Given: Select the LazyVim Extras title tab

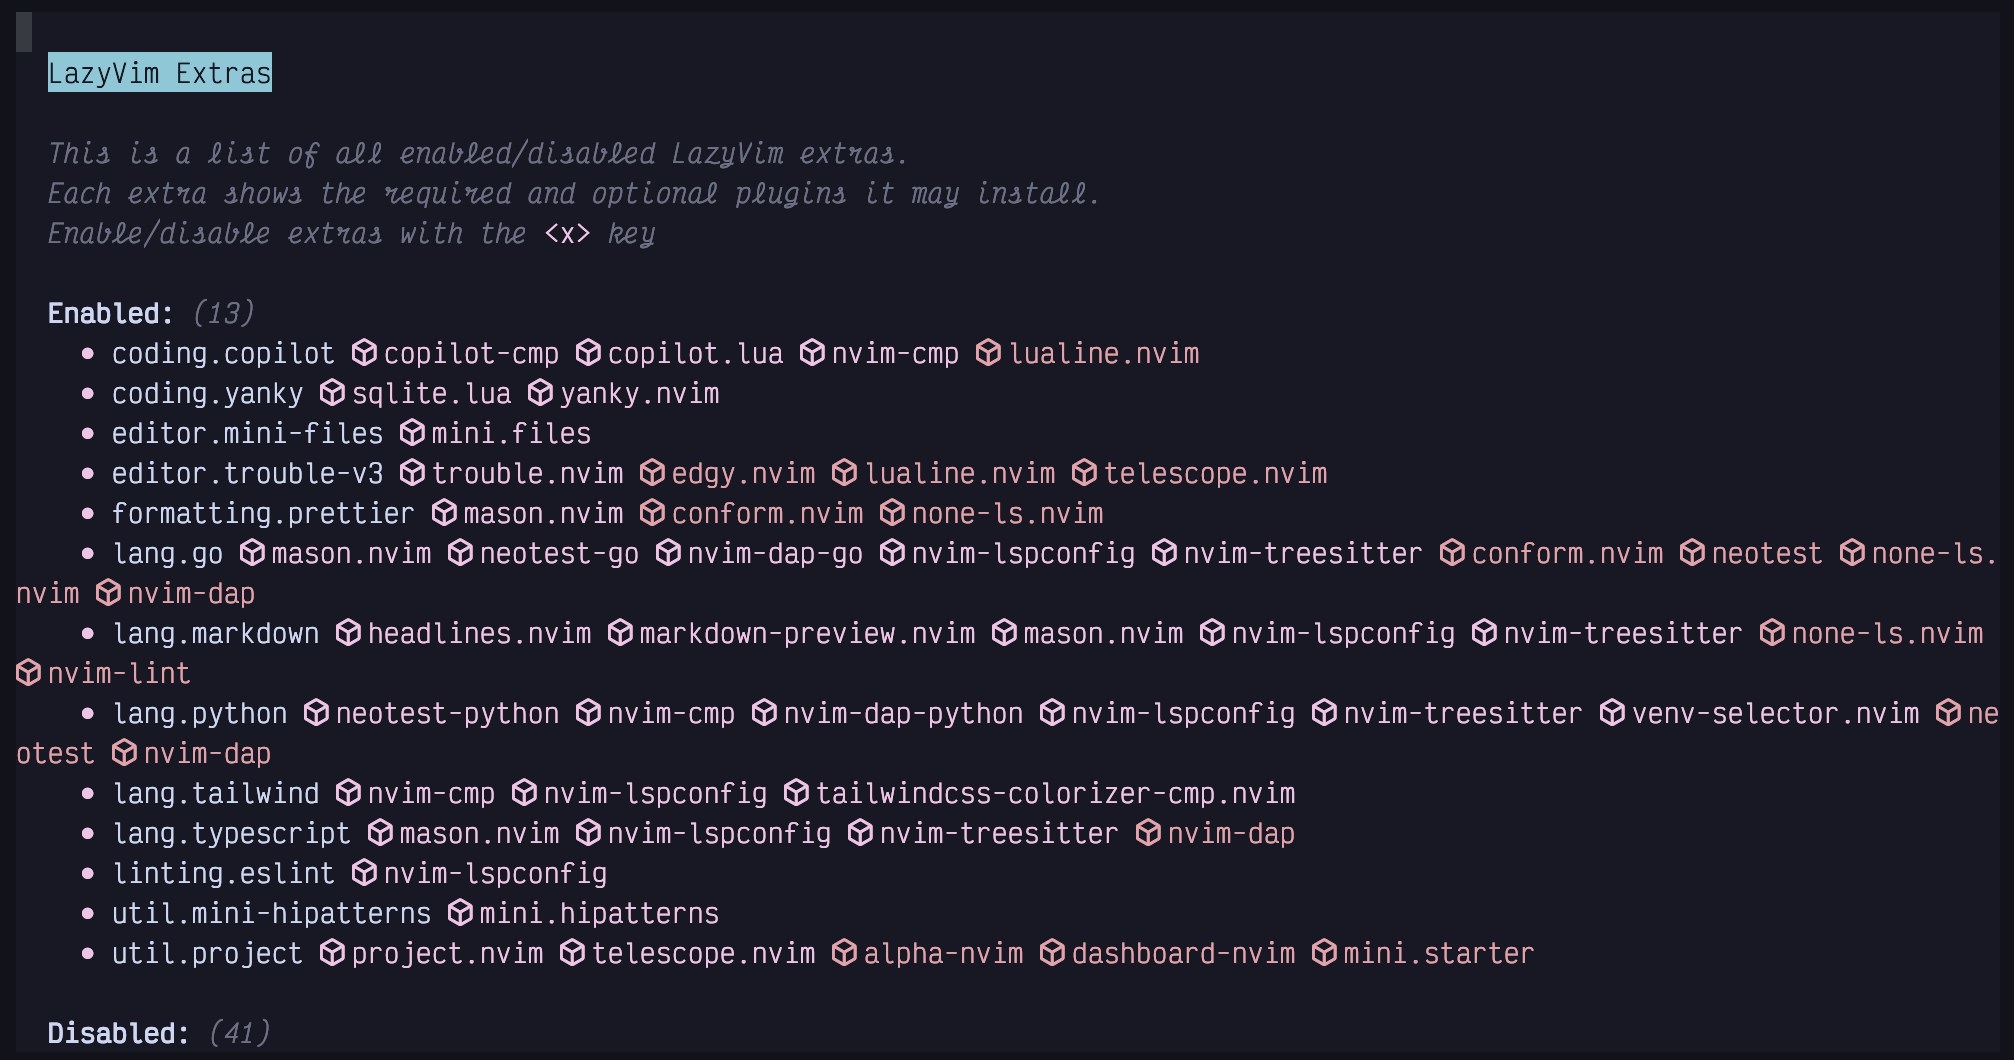Looking at the screenshot, I should point(160,72).
